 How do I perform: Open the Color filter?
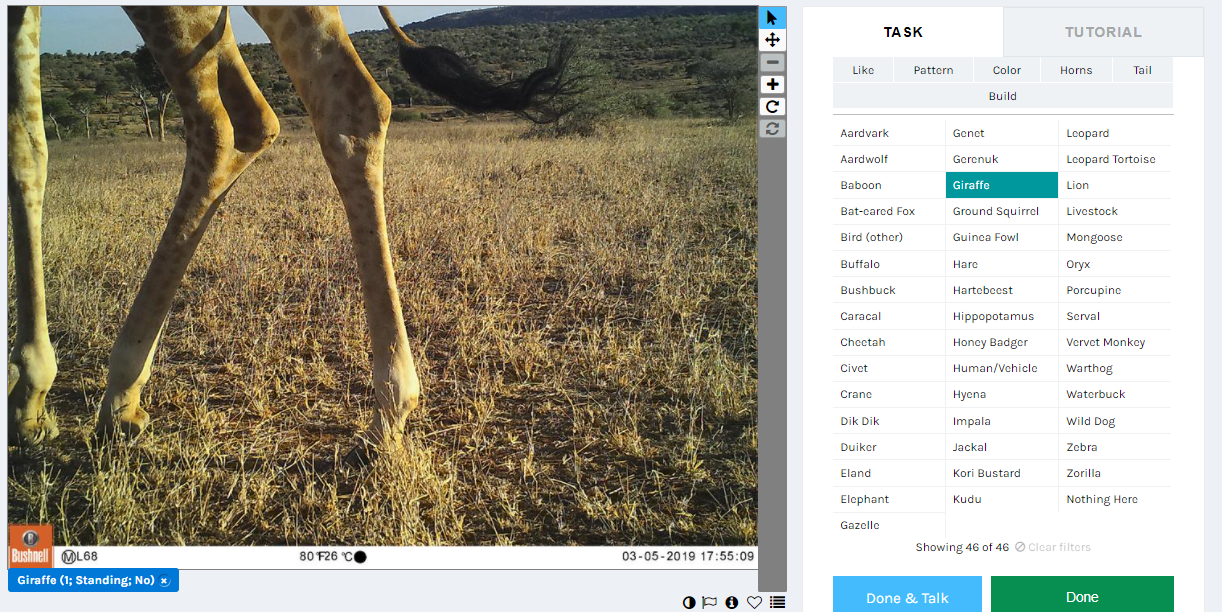1007,70
